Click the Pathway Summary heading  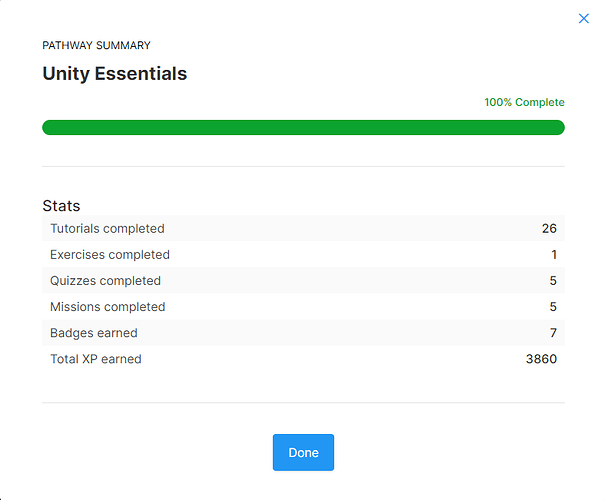click(x=96, y=46)
